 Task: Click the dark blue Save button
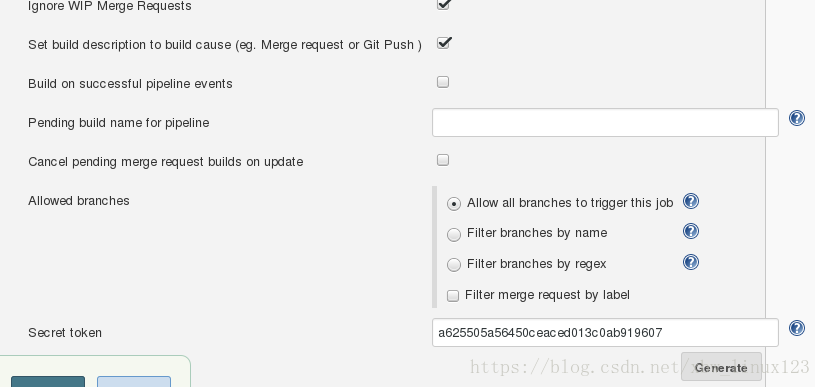click(x=48, y=381)
